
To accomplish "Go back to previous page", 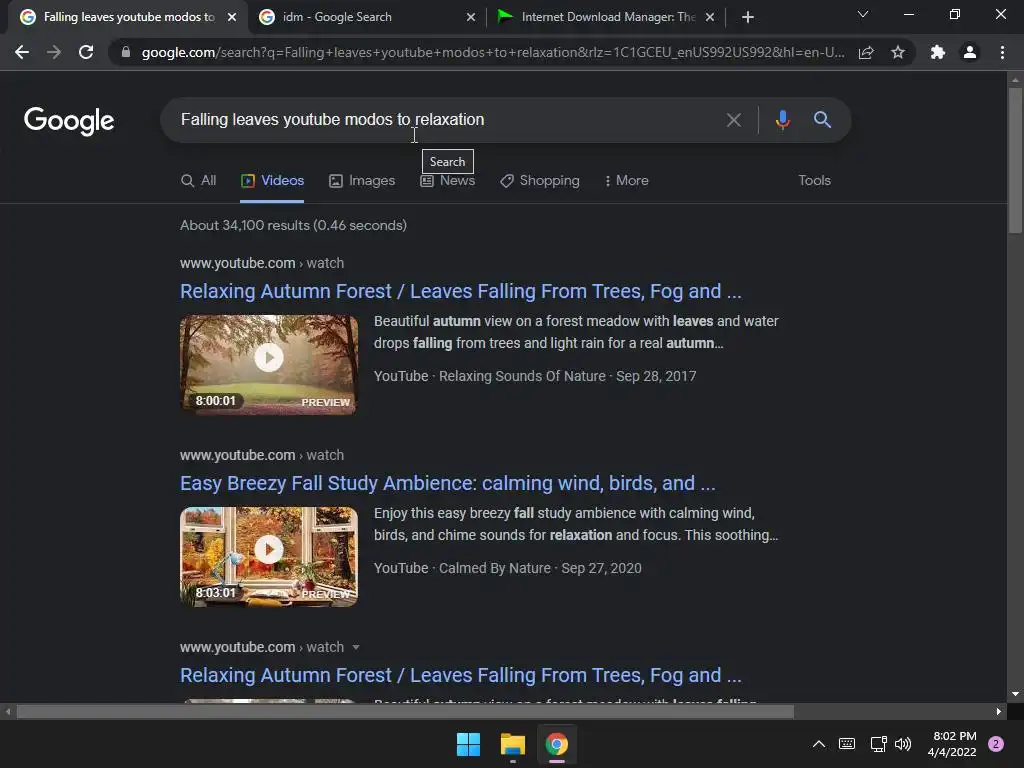I will tap(22, 52).
